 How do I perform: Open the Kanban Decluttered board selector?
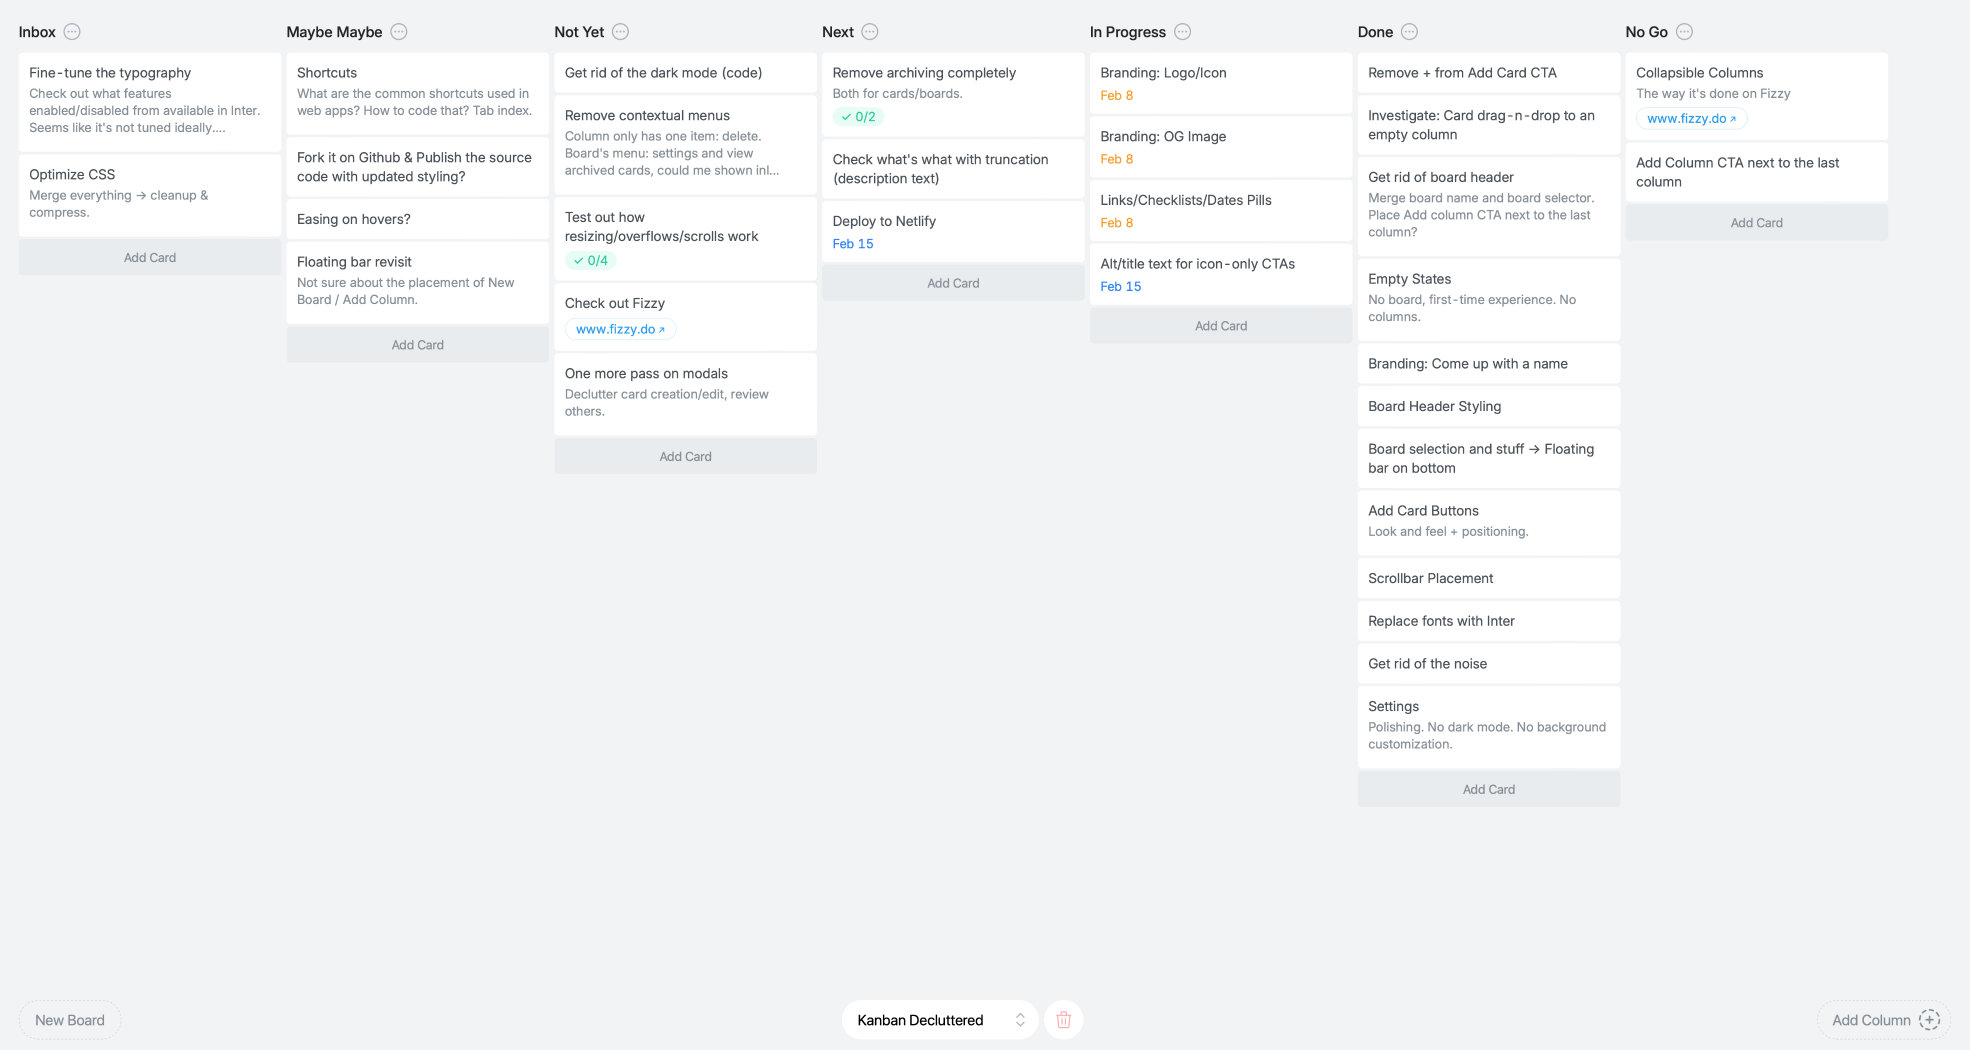pyautogui.click(x=939, y=1020)
